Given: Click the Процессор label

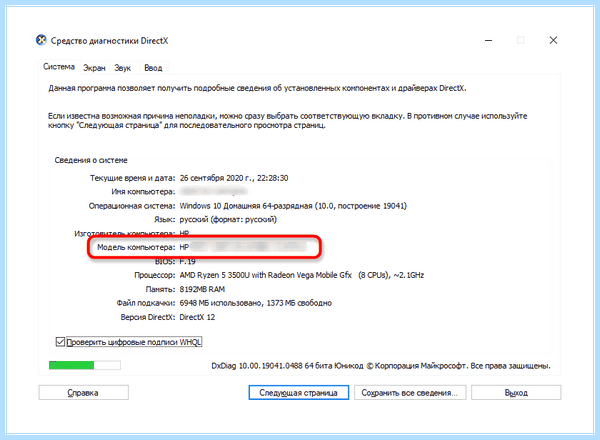Looking at the screenshot, I should pyautogui.click(x=155, y=275).
